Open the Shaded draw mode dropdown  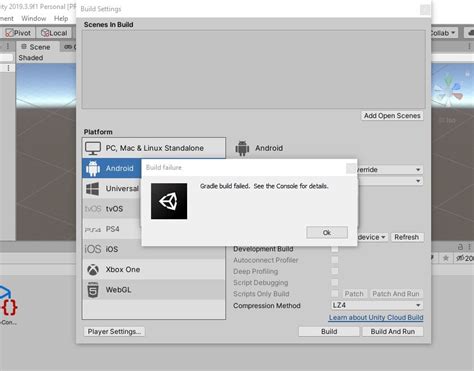click(x=31, y=58)
